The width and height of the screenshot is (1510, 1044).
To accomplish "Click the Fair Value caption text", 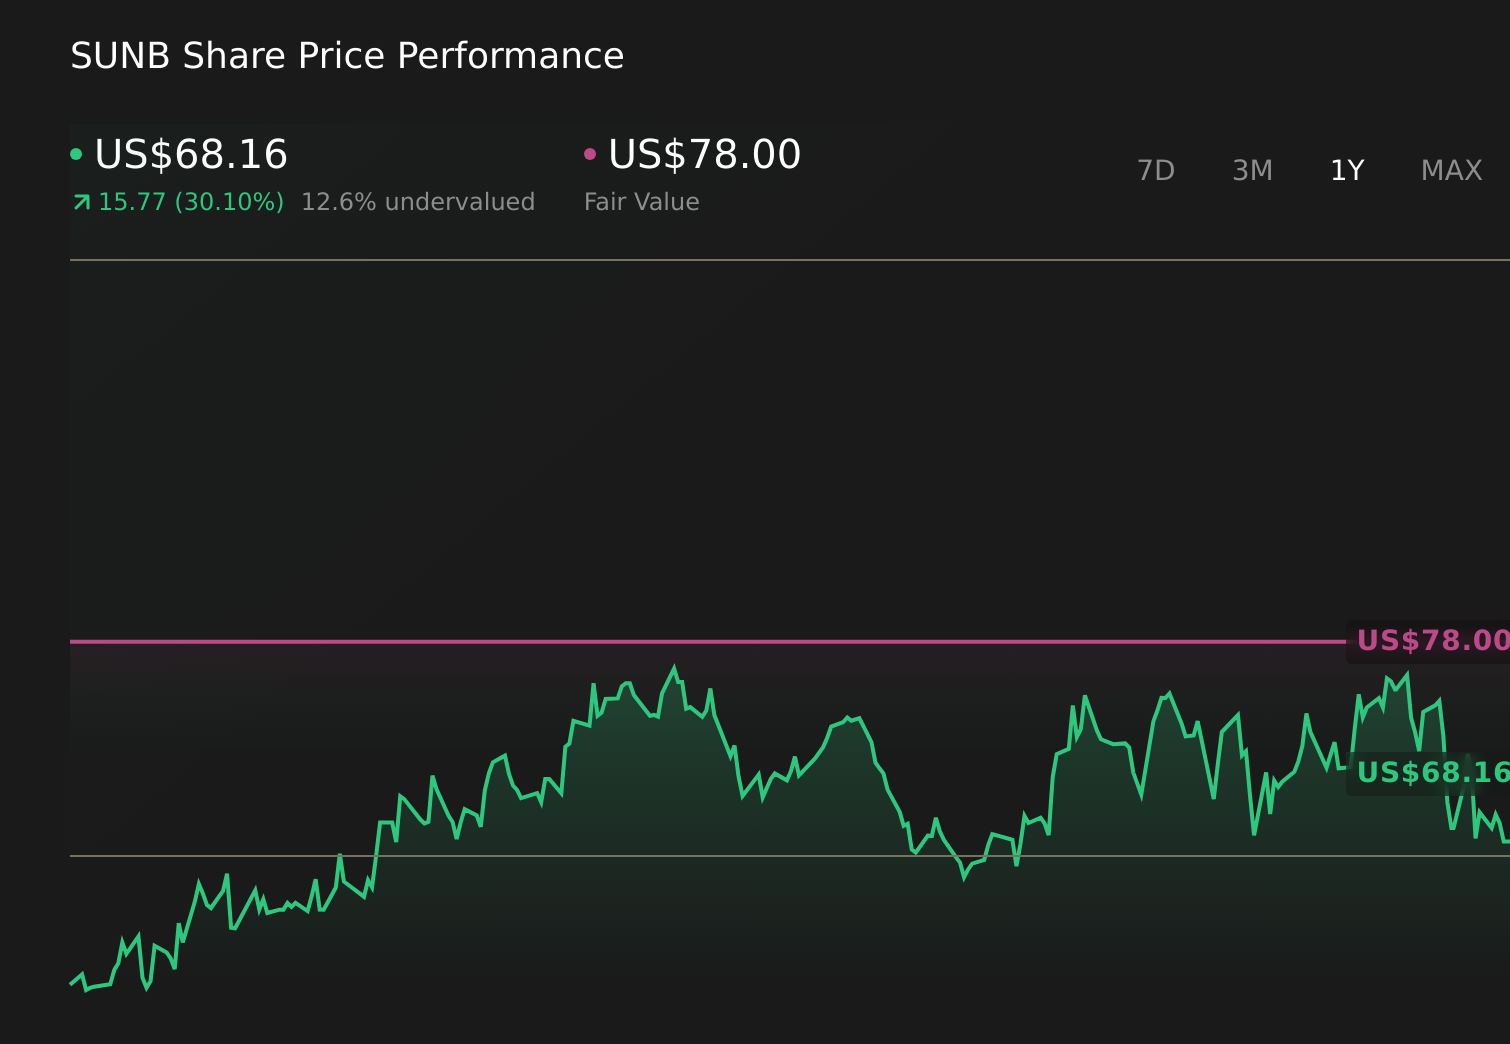I will 641,201.
